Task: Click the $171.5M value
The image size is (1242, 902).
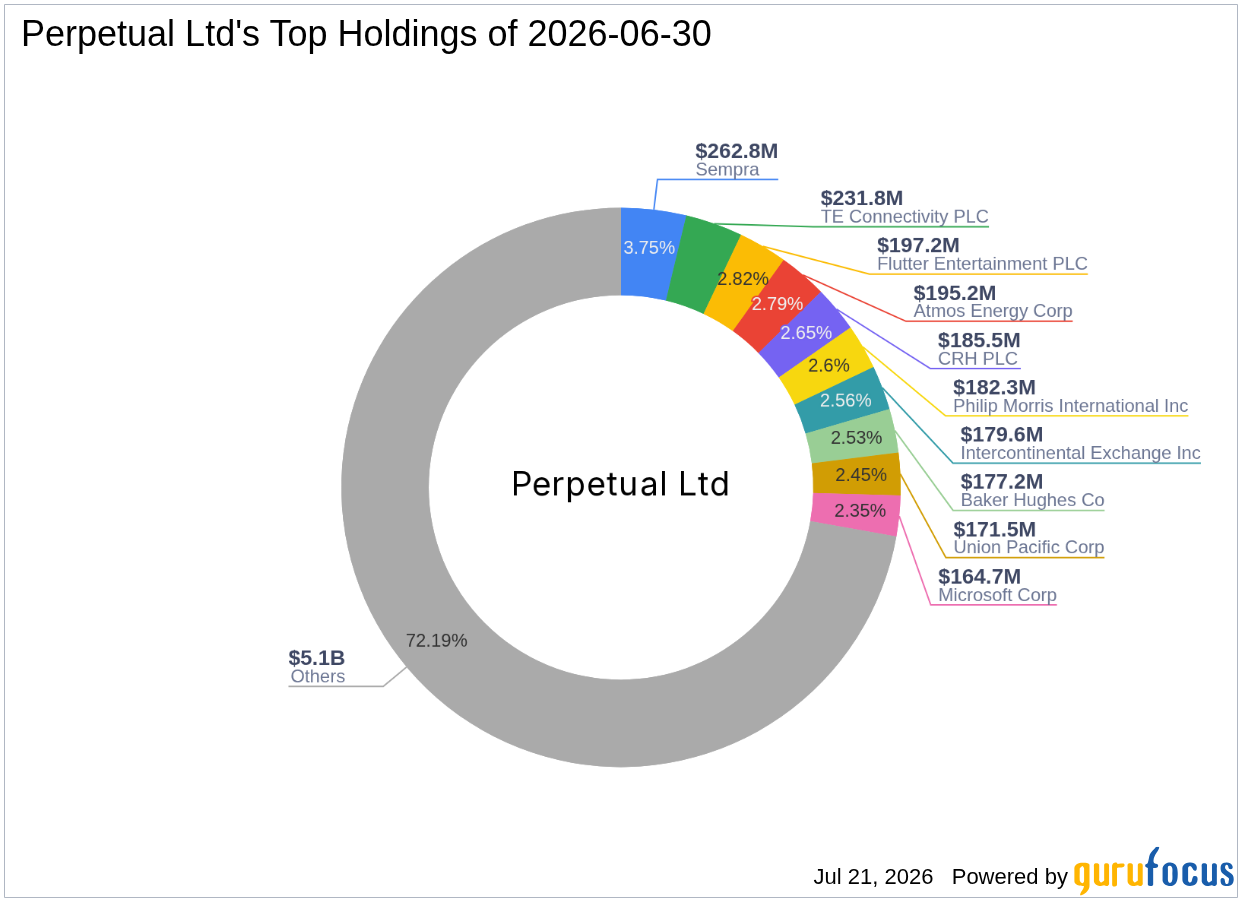Action: point(994,529)
